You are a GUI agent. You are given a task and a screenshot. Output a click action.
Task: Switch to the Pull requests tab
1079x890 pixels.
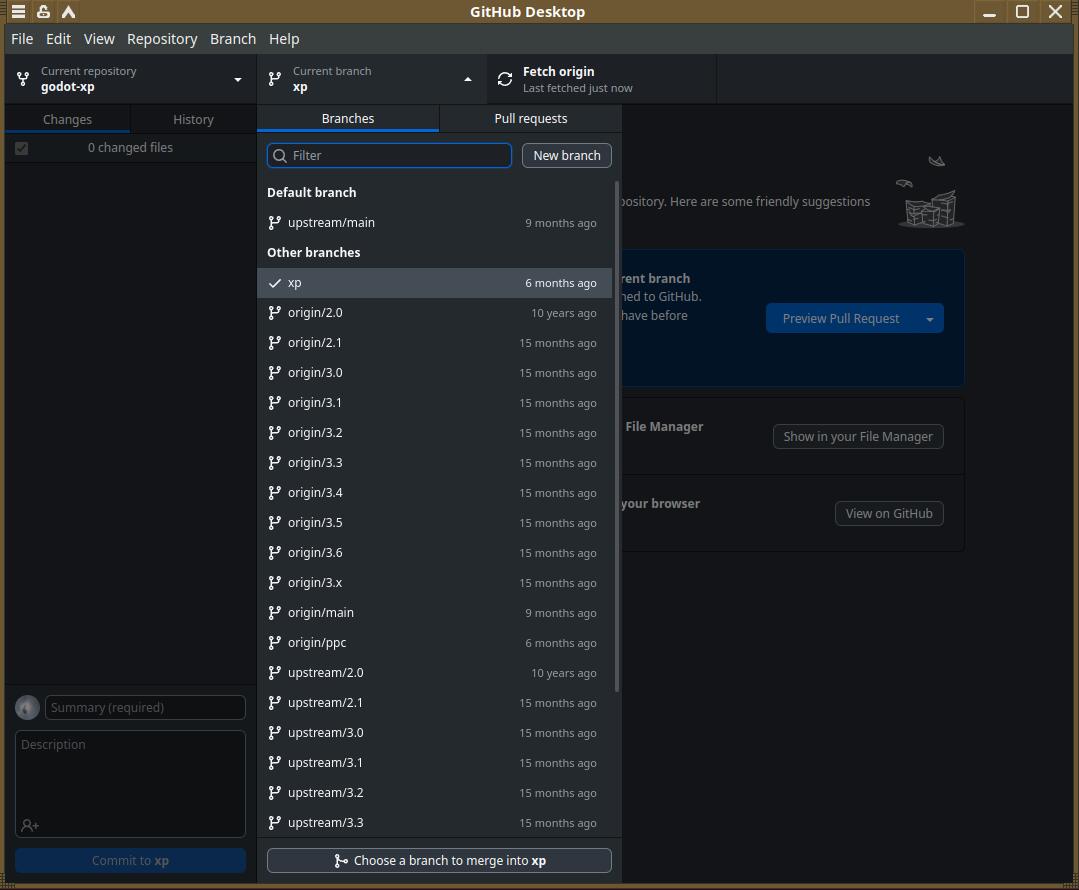(x=531, y=118)
